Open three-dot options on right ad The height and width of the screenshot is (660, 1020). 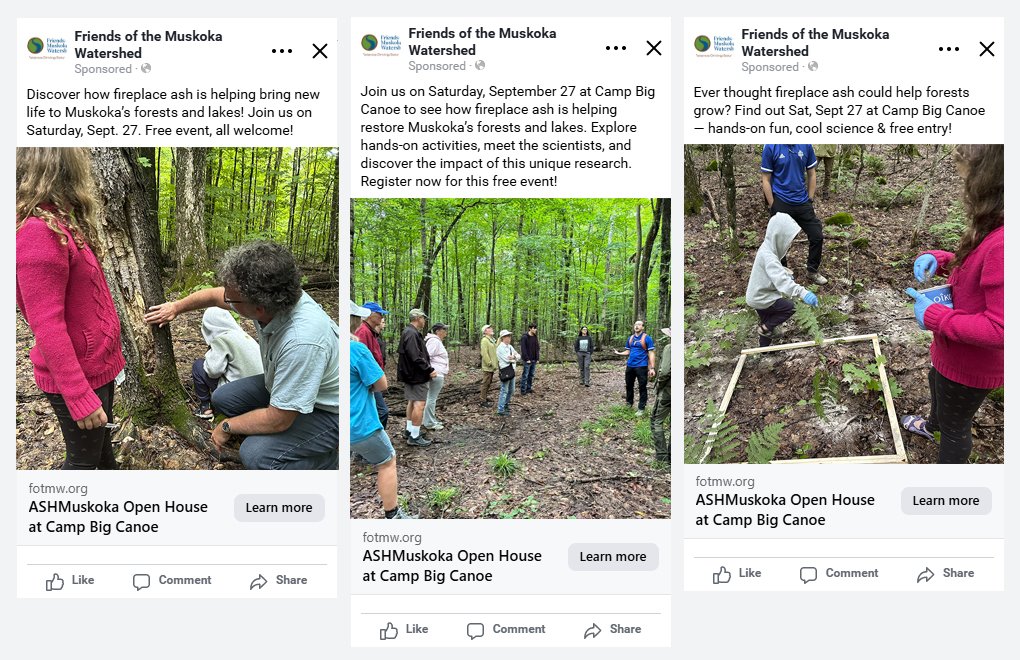pos(949,49)
